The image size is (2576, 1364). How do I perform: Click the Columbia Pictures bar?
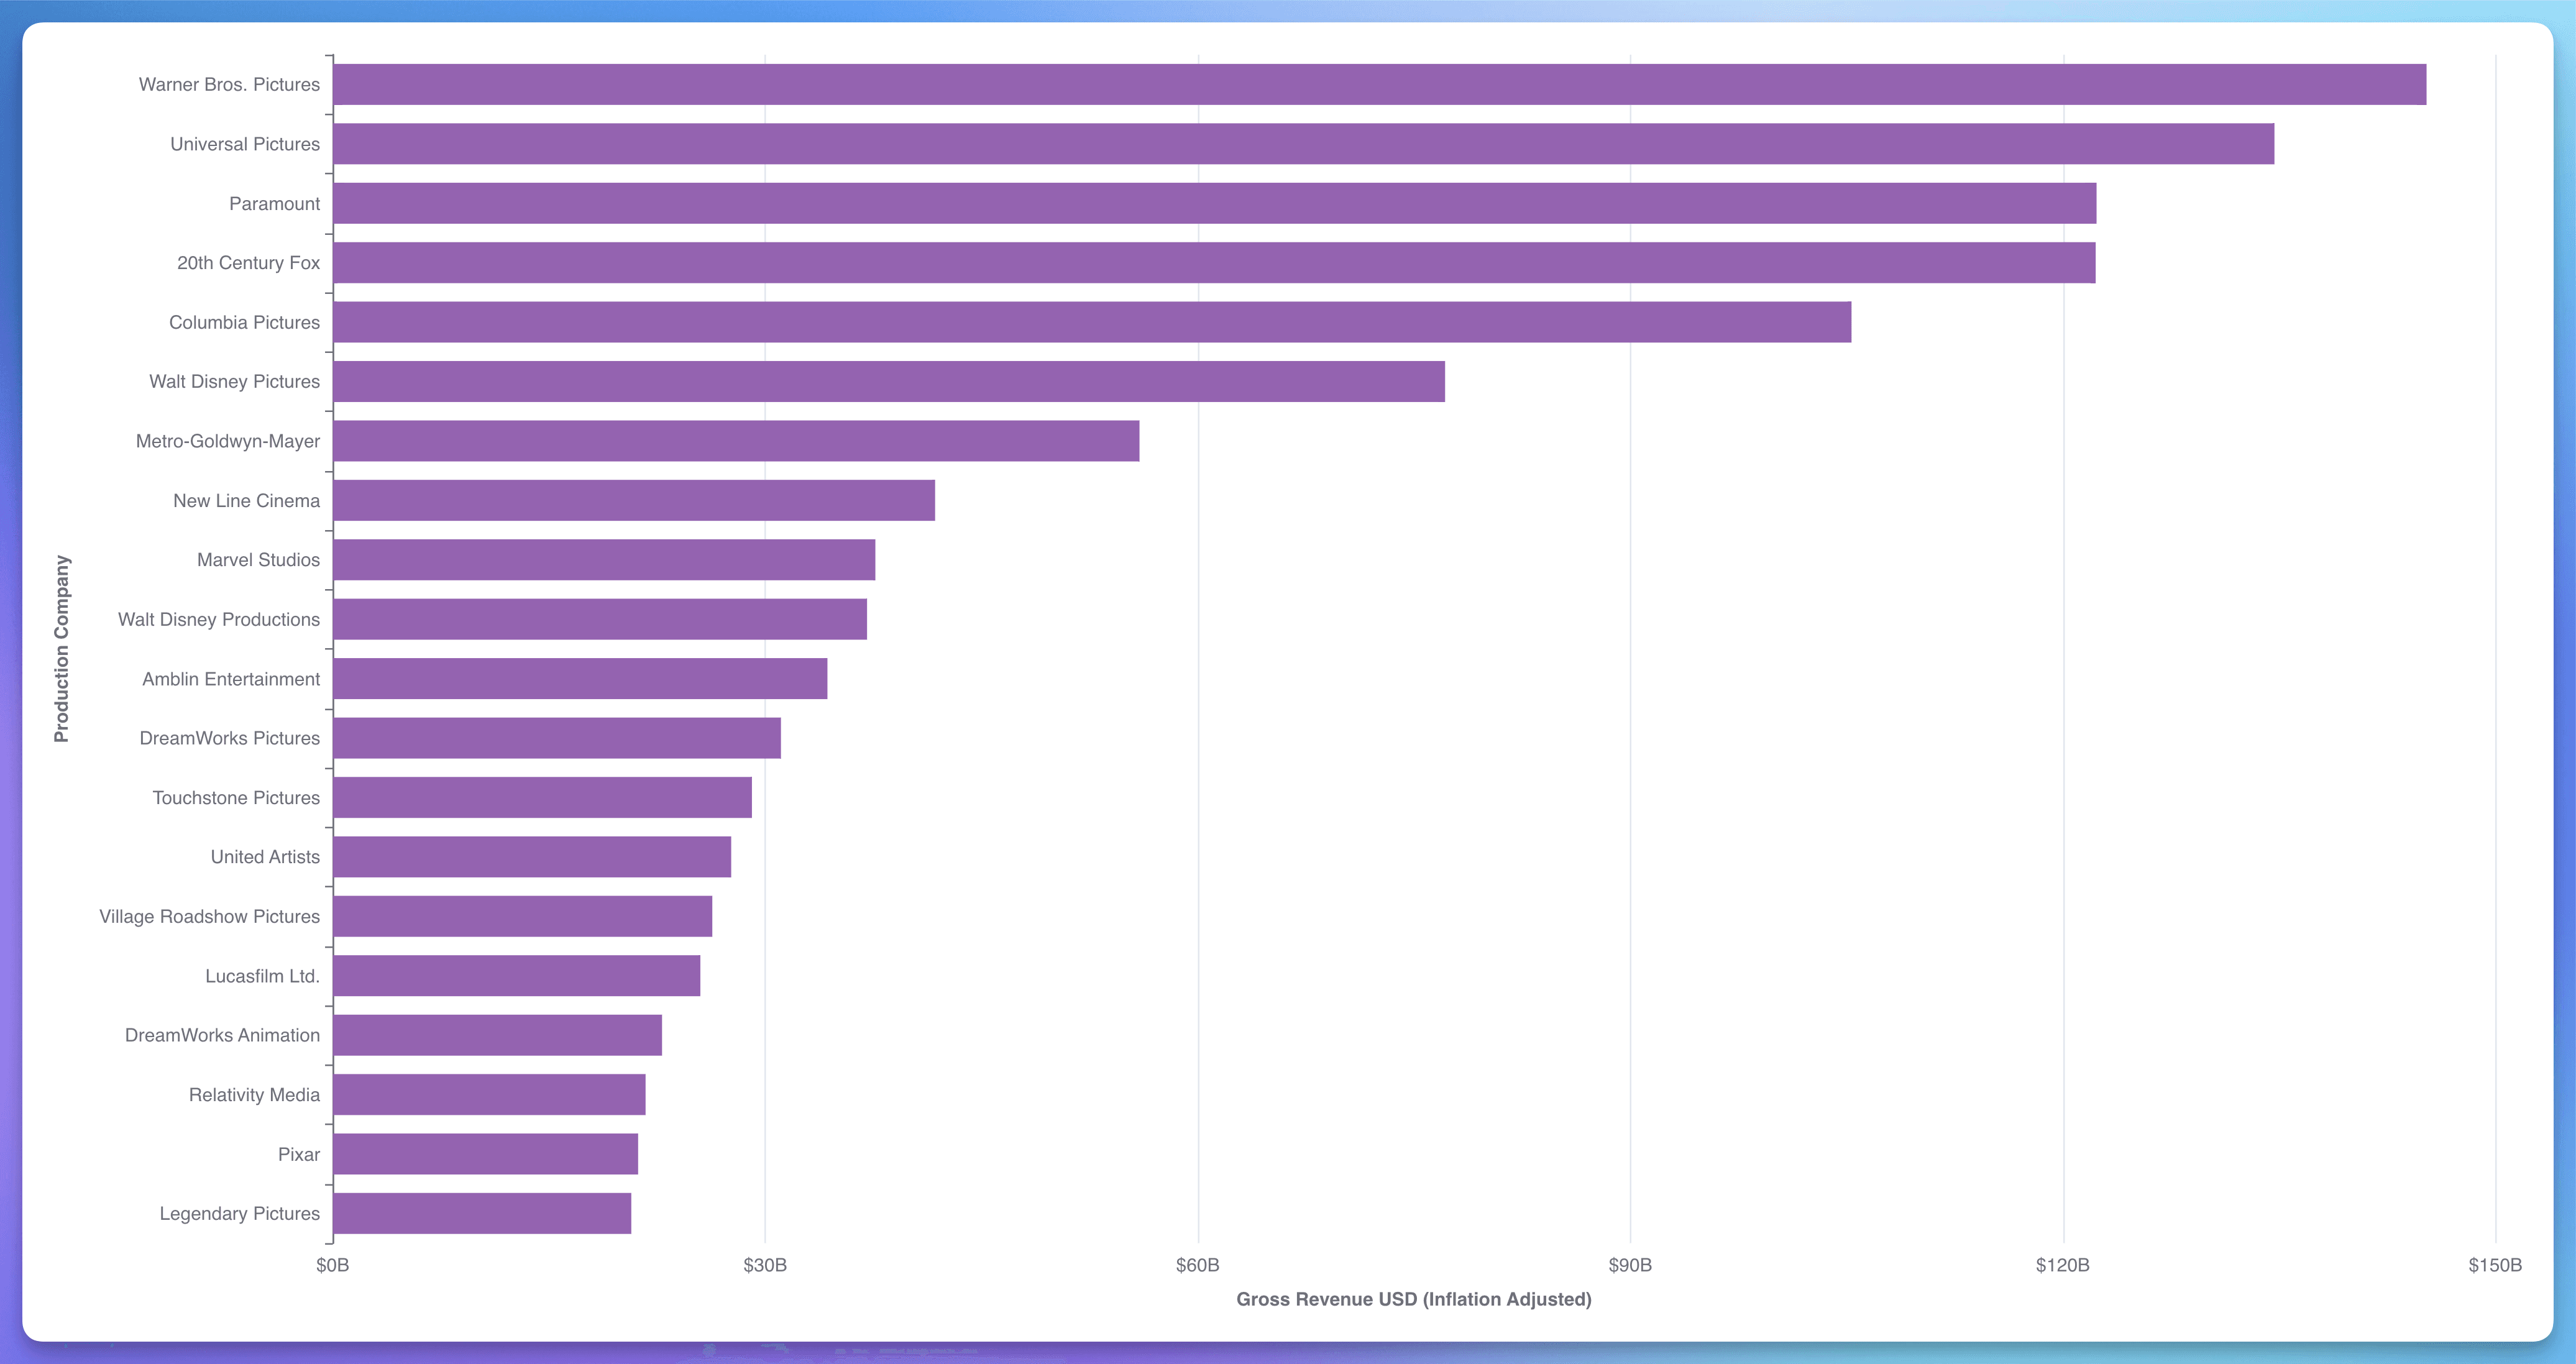tap(1093, 322)
